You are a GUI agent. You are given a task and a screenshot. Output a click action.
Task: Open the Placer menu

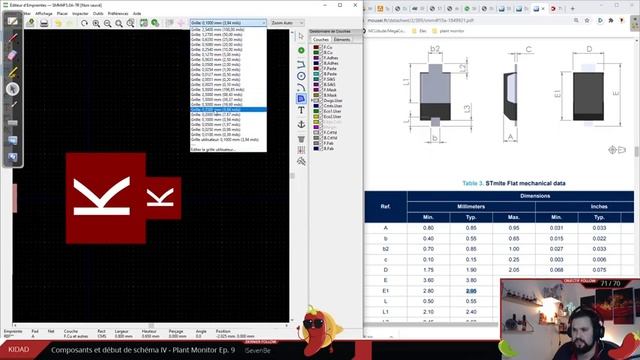coord(62,13)
